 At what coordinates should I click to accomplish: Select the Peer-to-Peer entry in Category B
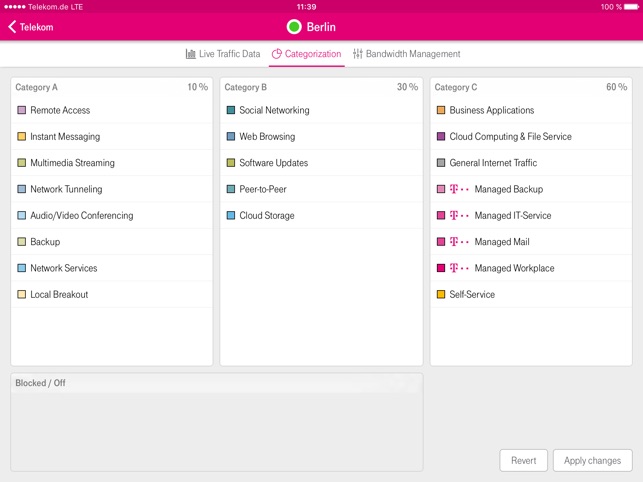click(321, 189)
